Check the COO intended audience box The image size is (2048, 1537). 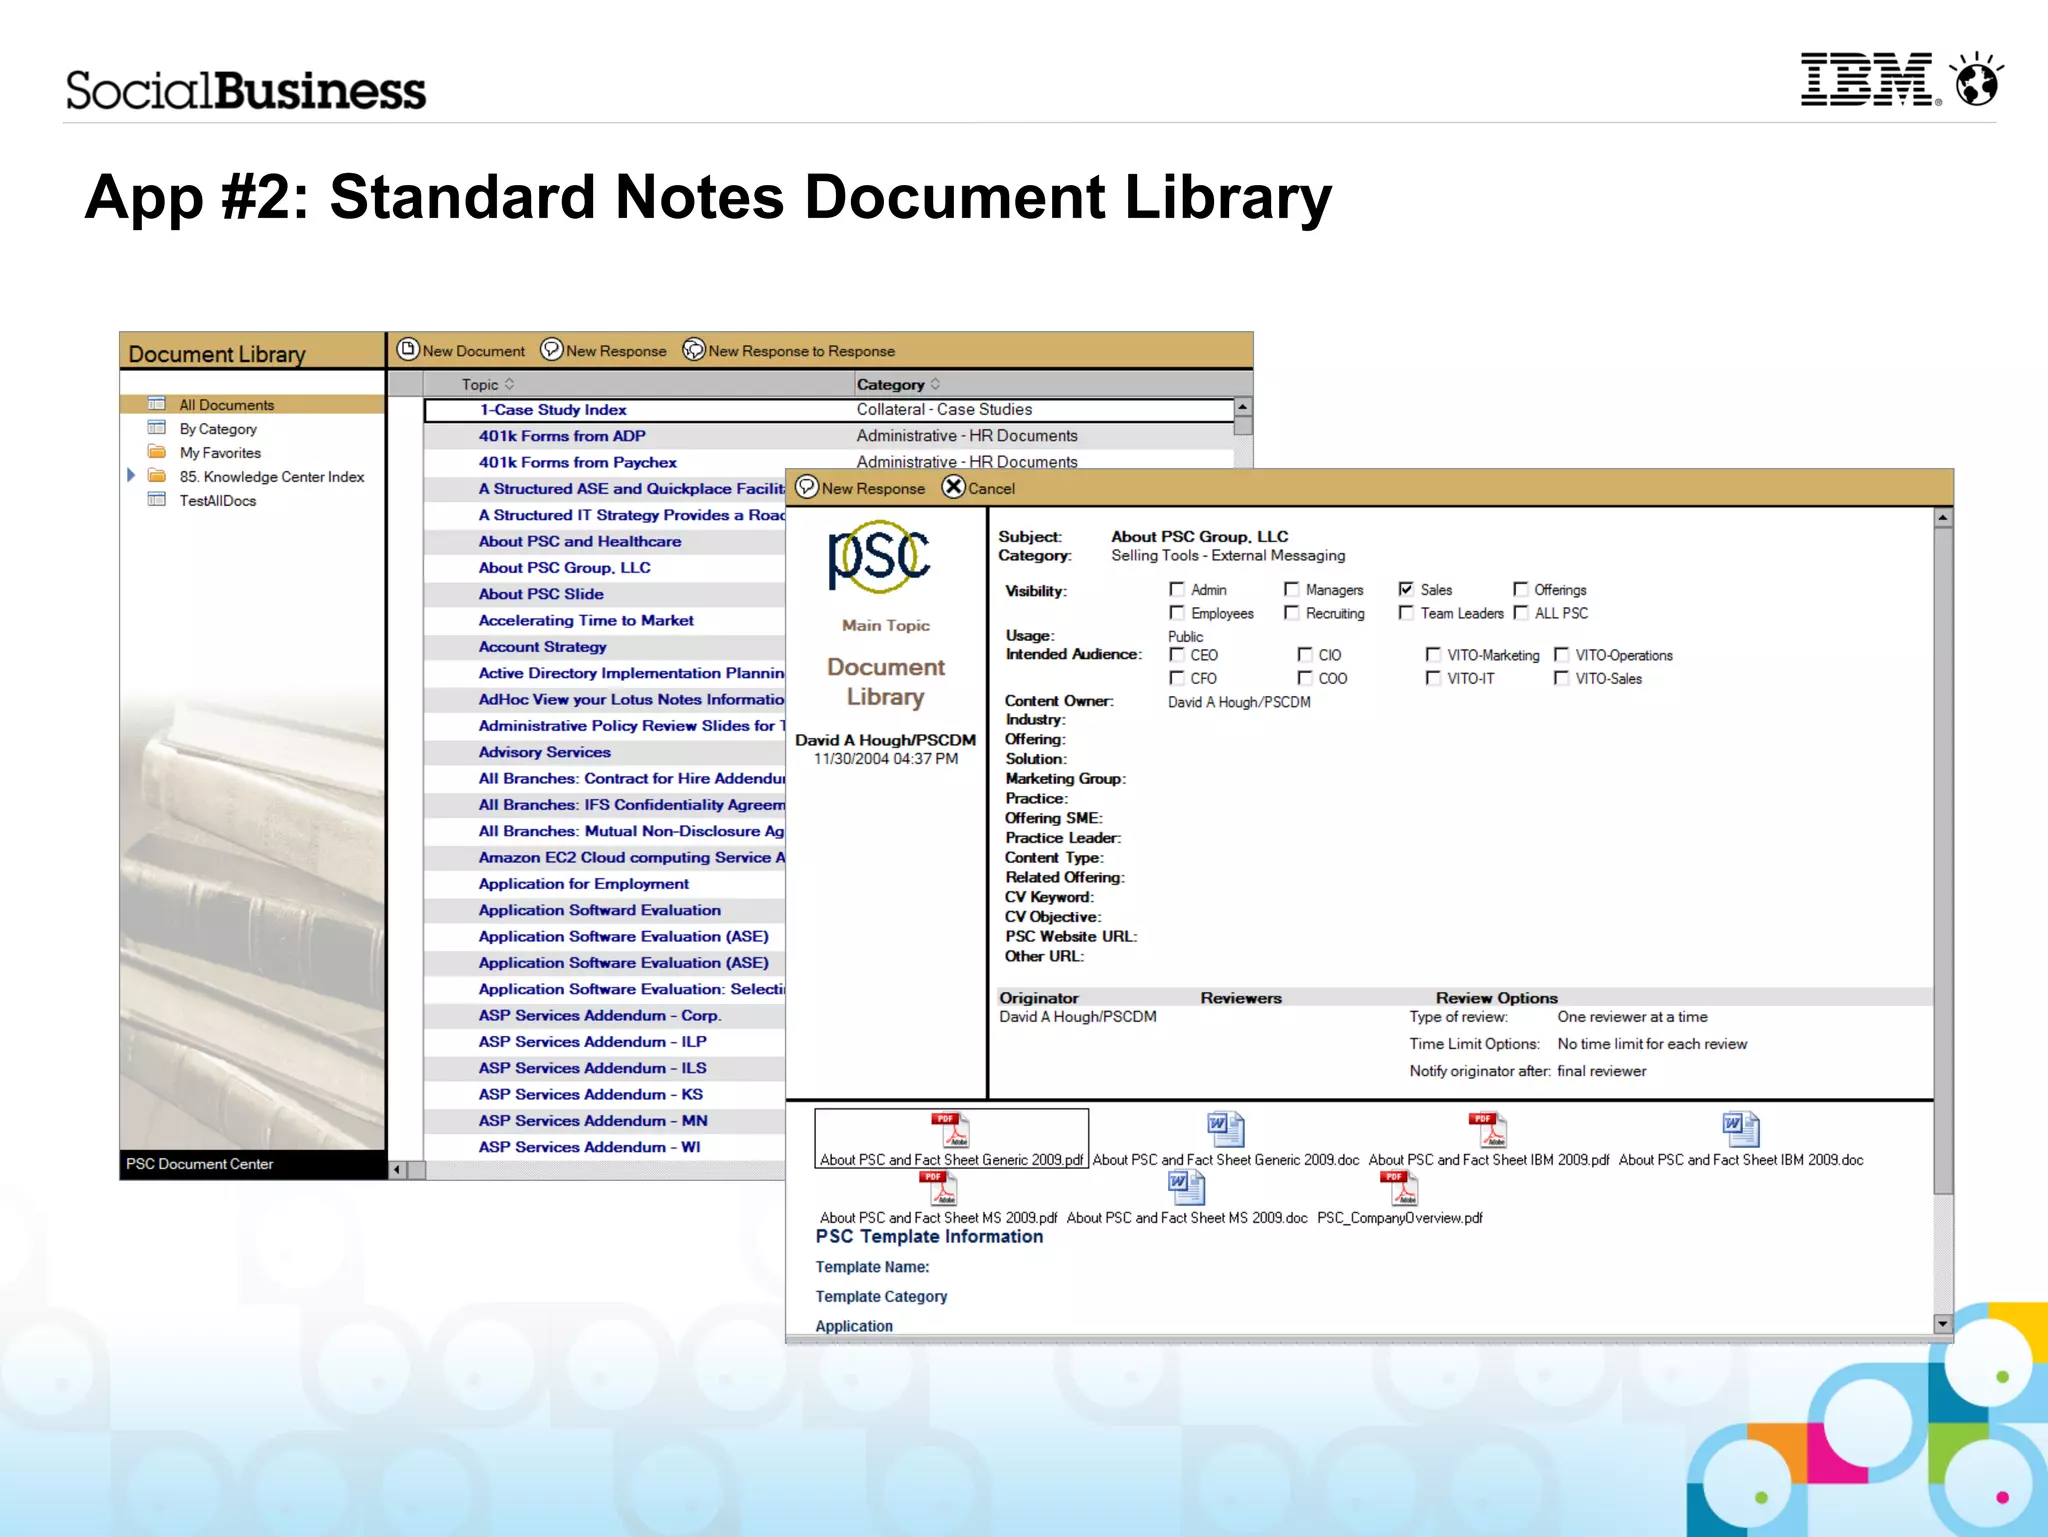[x=1304, y=678]
